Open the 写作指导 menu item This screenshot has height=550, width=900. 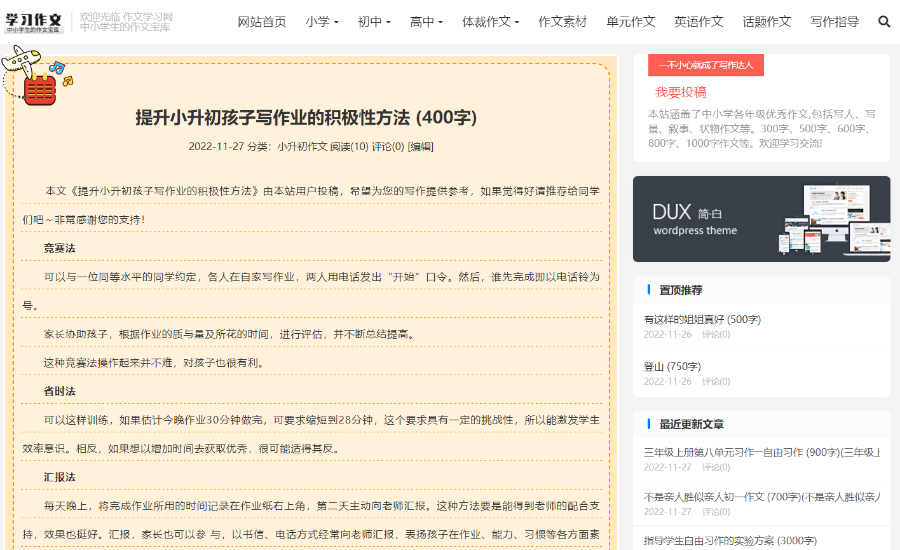pyautogui.click(x=835, y=22)
